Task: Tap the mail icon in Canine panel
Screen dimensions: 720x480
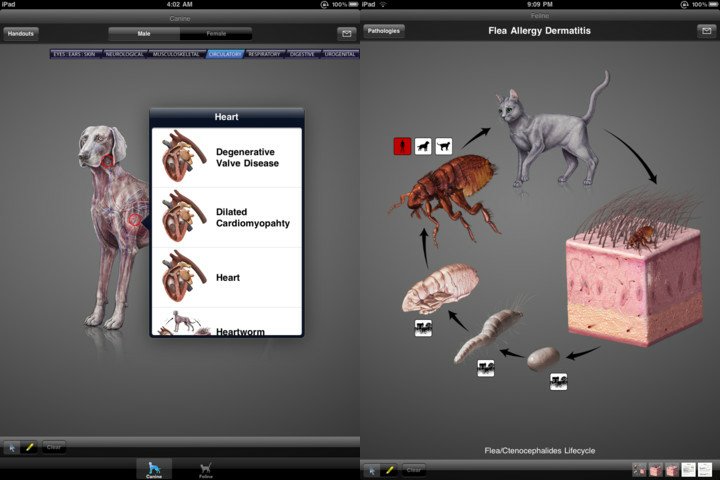Action: 346,33
